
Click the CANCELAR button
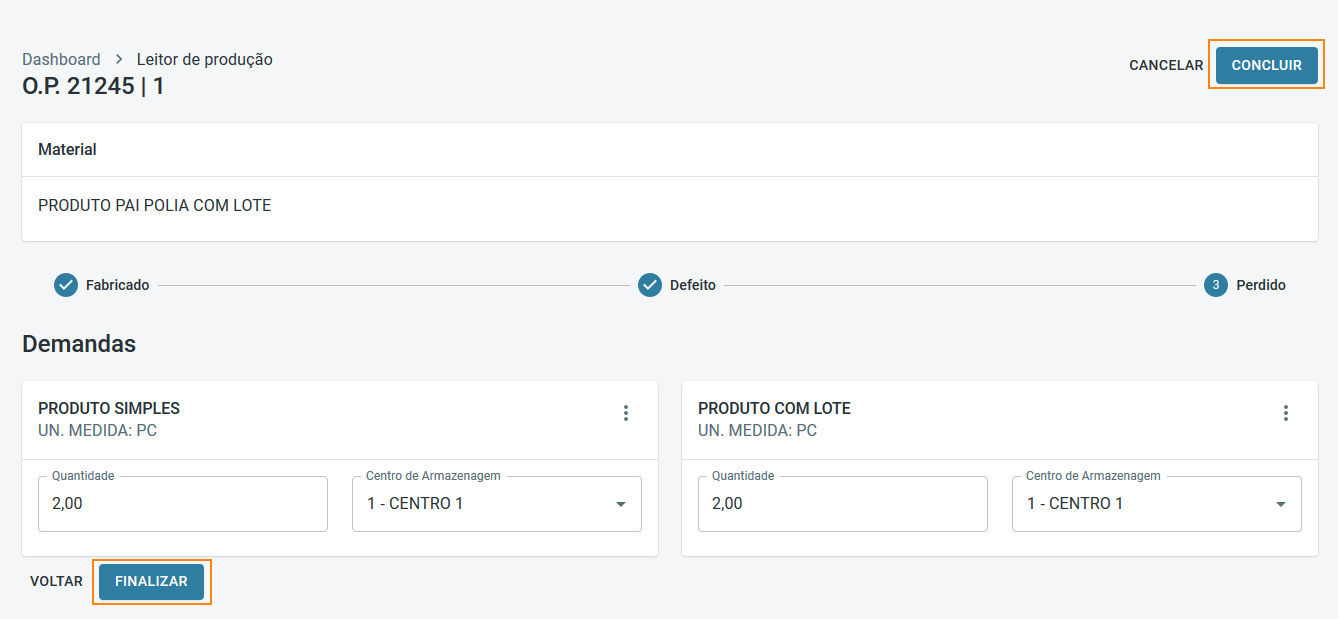(x=1166, y=65)
